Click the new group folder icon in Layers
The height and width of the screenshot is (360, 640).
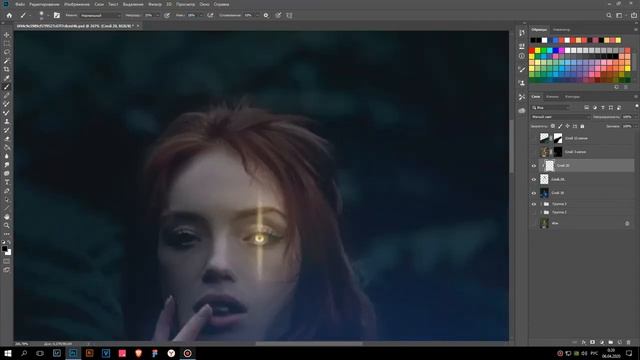pos(611,342)
